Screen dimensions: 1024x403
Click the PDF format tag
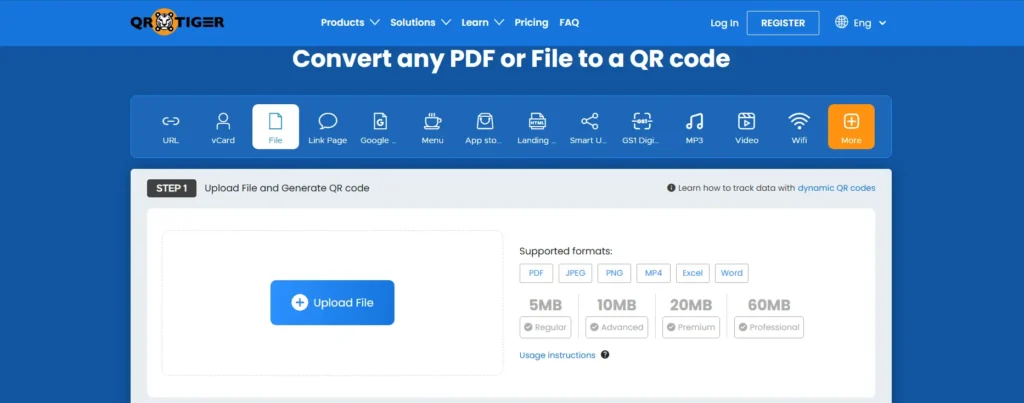coord(536,273)
